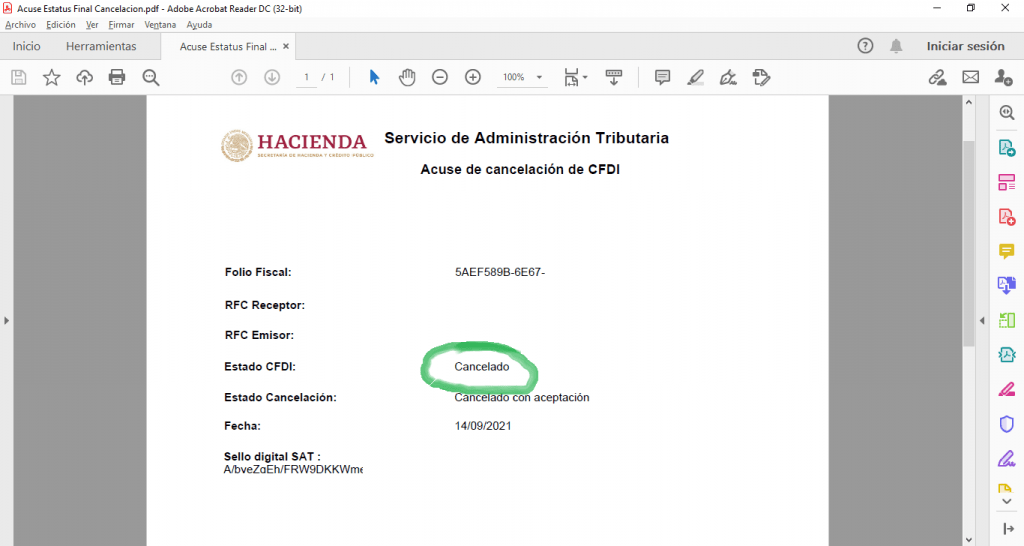Open Export PDF tool in right panel
Screen dimensions: 1024x546
(x=1007, y=148)
